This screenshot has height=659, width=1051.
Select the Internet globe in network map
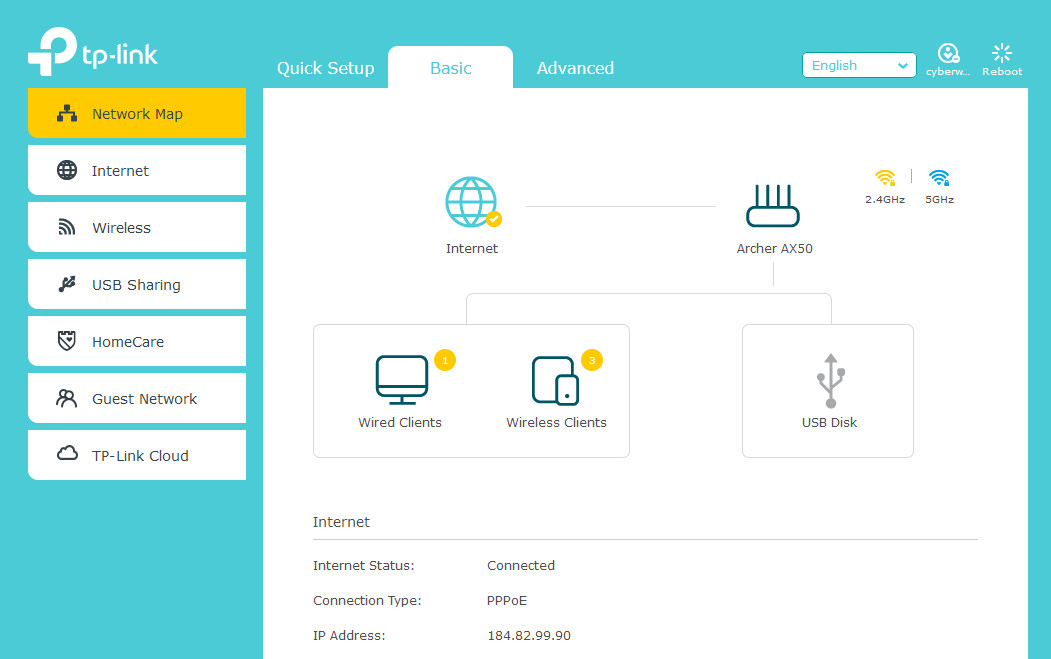[x=471, y=202]
